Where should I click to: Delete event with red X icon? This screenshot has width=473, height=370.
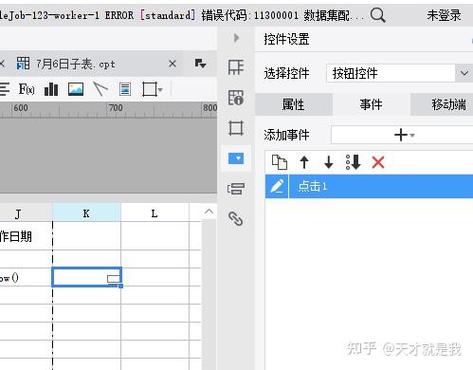[x=378, y=162]
